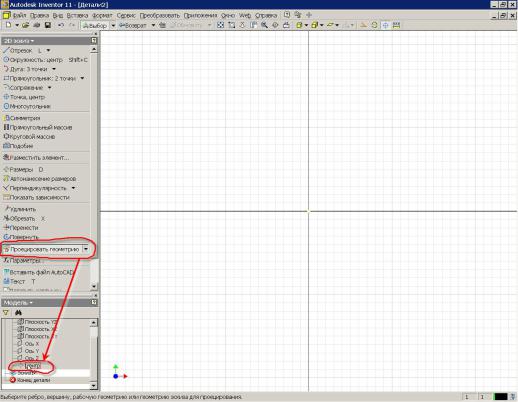Image resolution: width=518 pixels, height=402 pixels.
Task: Open the Файл menu
Action: (x=19, y=15)
